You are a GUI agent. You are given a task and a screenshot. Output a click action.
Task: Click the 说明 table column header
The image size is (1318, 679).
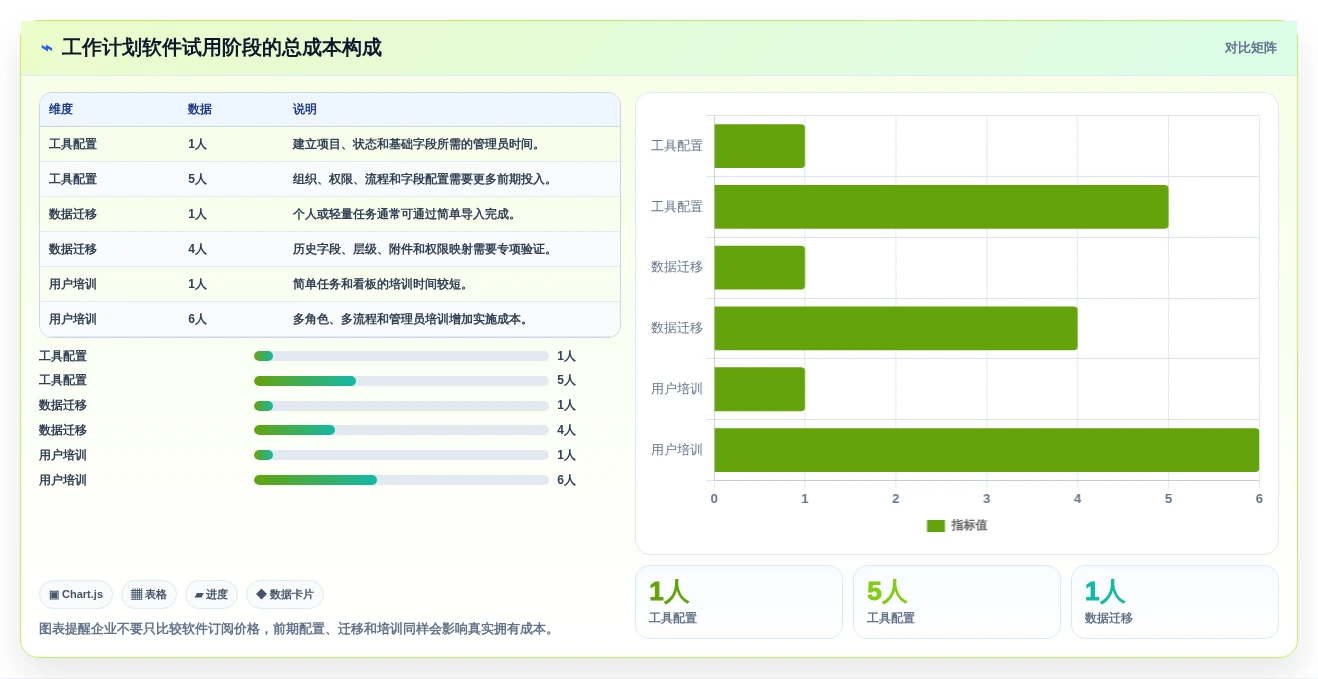pos(305,110)
